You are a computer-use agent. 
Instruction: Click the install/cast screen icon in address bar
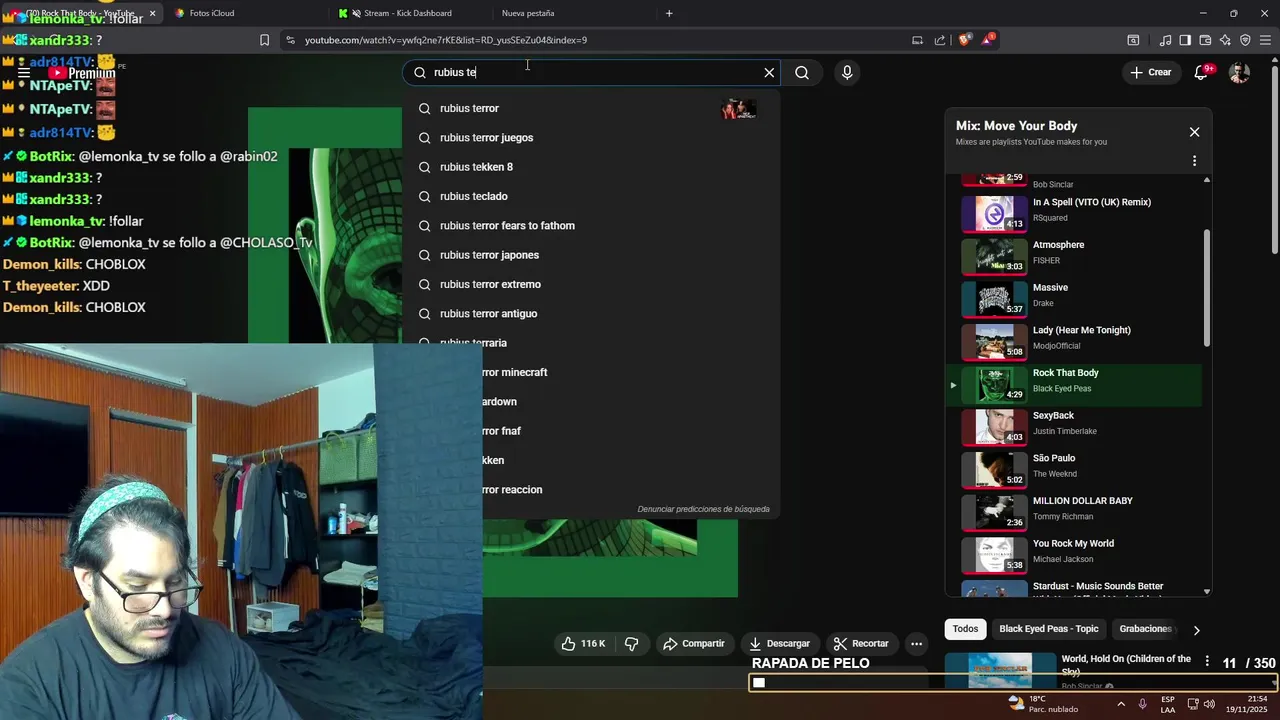click(x=917, y=40)
